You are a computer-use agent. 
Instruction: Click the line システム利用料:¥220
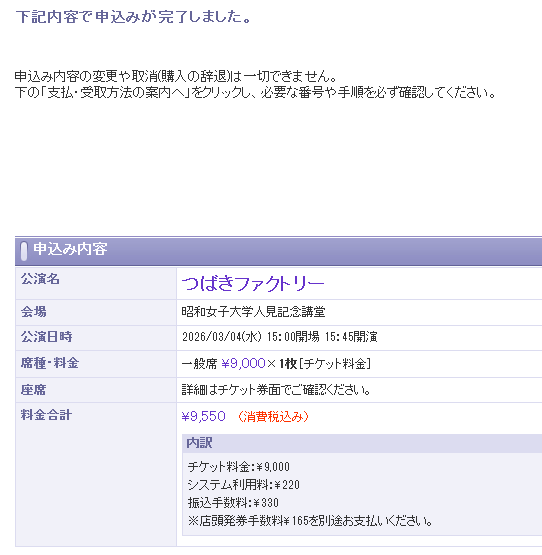pos(244,485)
